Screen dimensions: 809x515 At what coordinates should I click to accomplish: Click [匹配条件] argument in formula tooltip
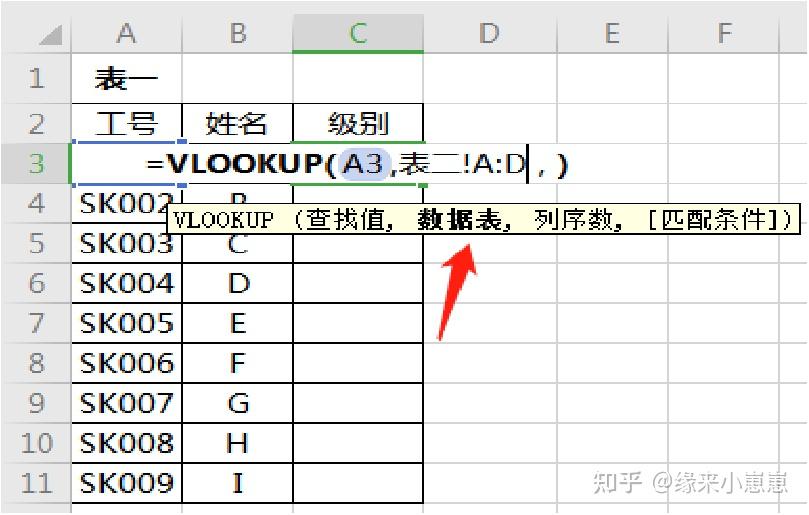pos(713,220)
